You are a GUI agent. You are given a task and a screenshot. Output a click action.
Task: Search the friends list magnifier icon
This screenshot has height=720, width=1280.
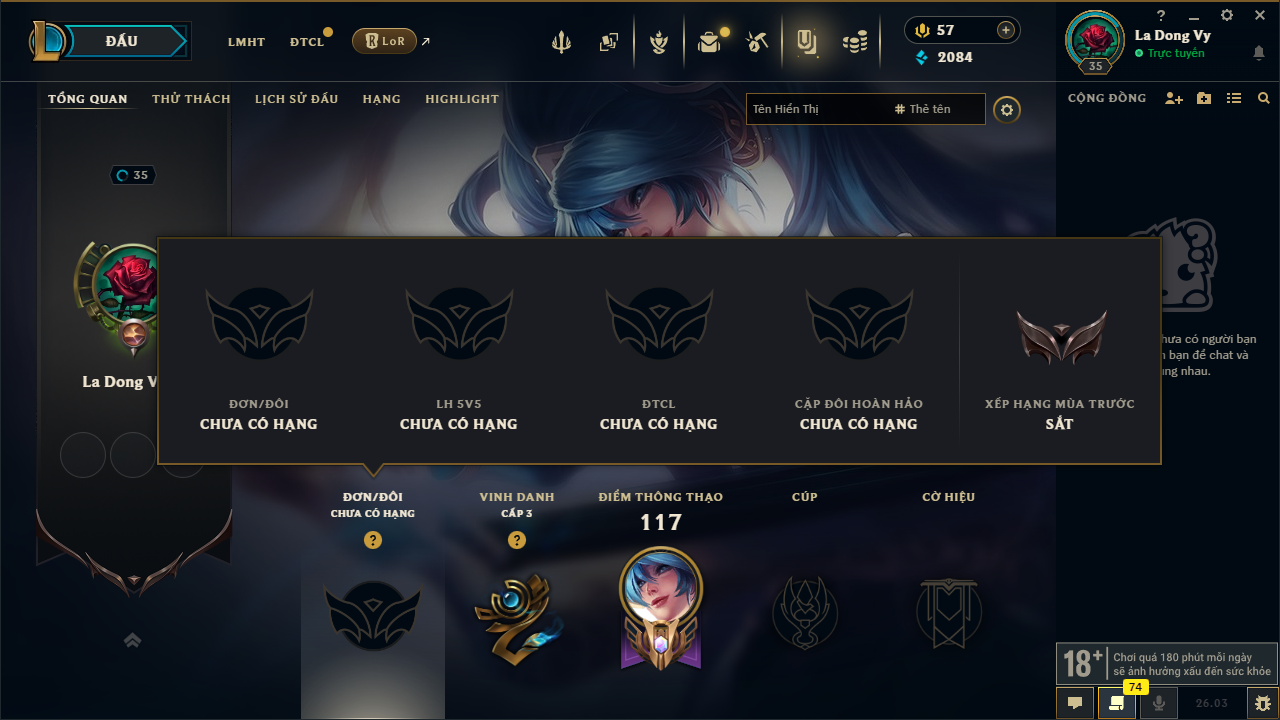[x=1264, y=98]
